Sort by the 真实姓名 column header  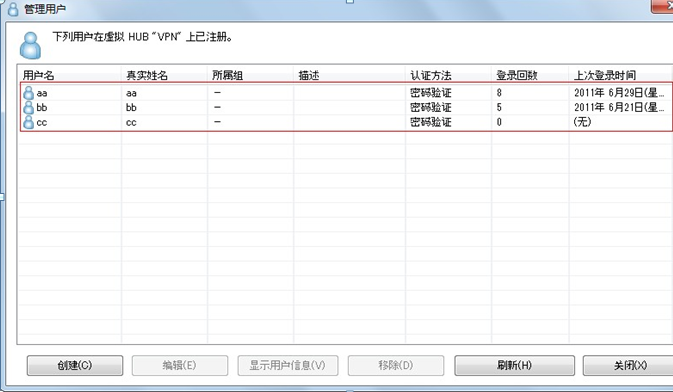147,76
